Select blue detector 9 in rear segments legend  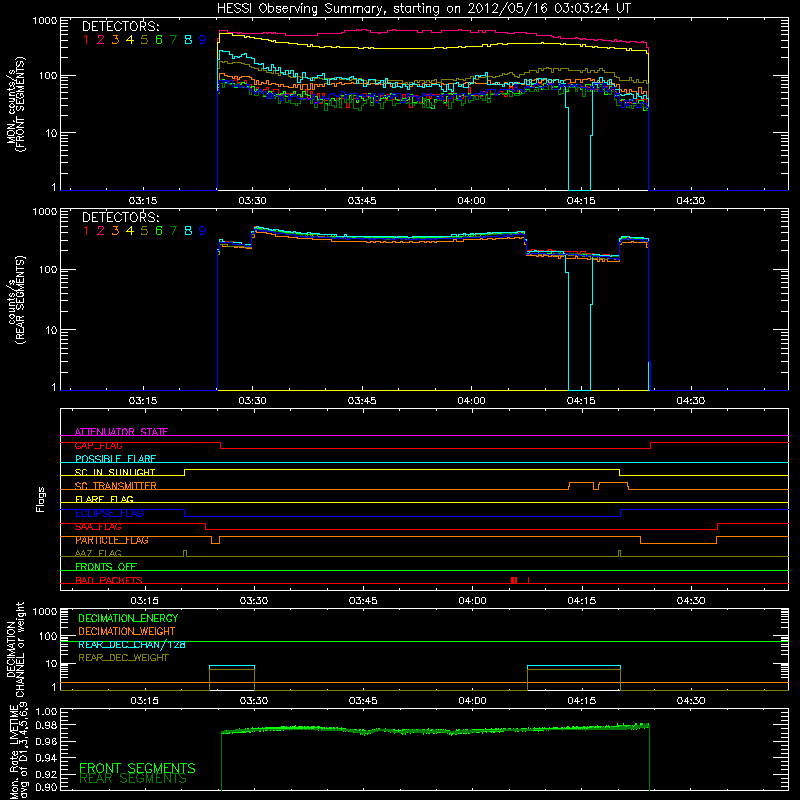203,231
